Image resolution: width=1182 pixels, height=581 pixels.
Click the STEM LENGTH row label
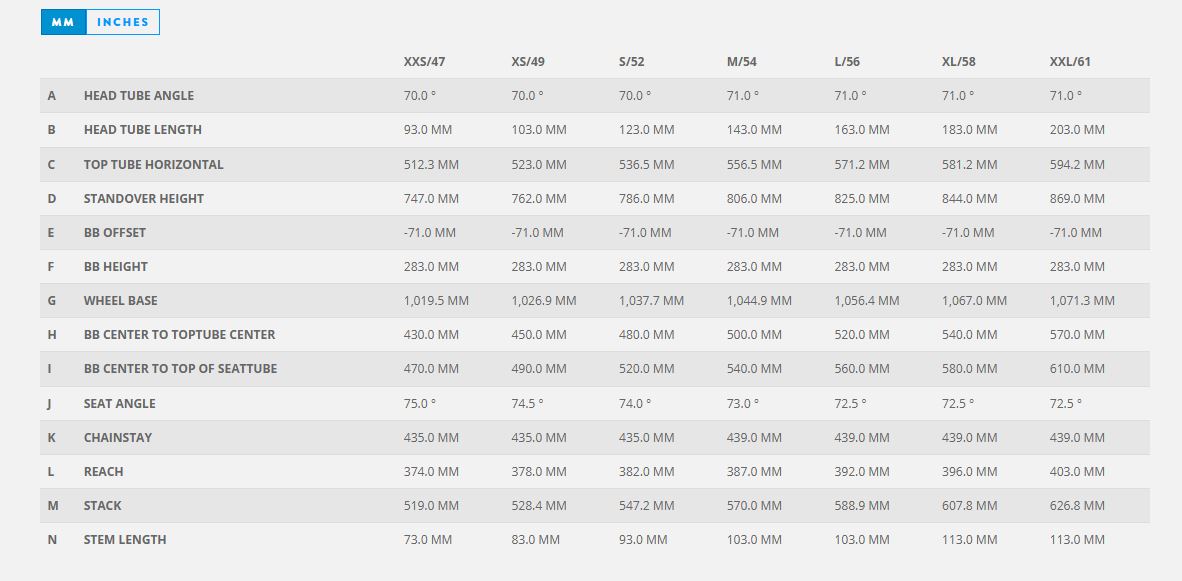click(x=125, y=540)
